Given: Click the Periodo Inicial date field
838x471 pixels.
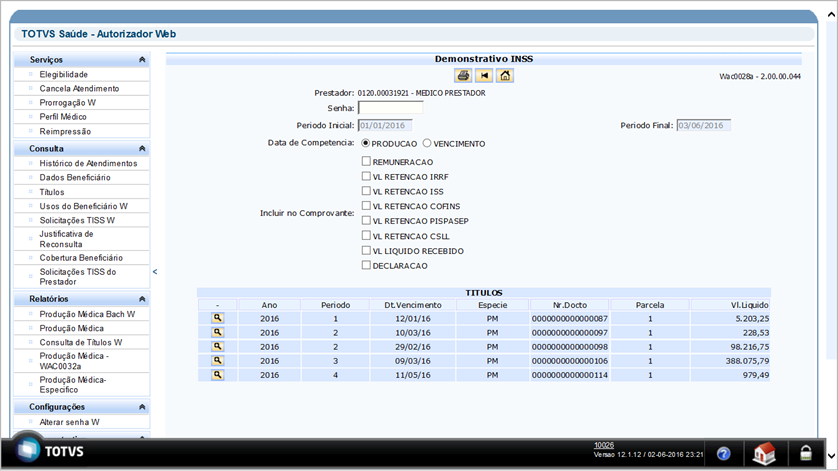Looking at the screenshot, I should coord(385,126).
